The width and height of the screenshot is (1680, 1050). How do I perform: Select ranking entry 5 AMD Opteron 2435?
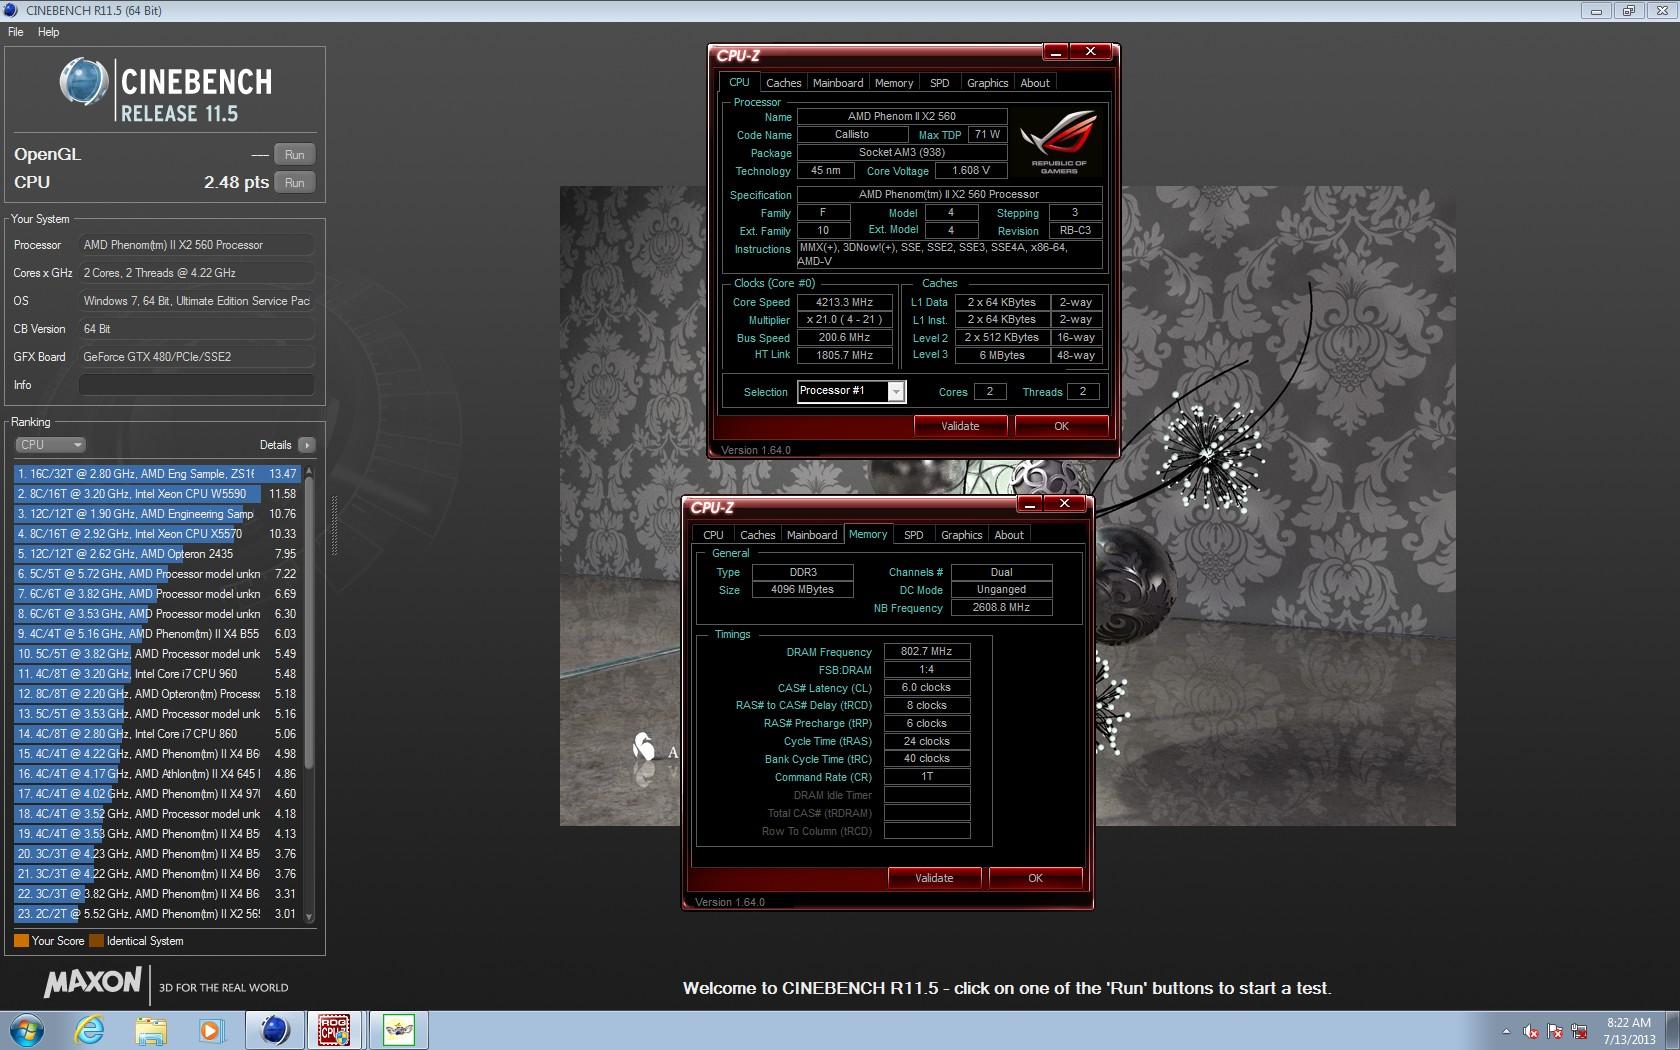point(157,554)
